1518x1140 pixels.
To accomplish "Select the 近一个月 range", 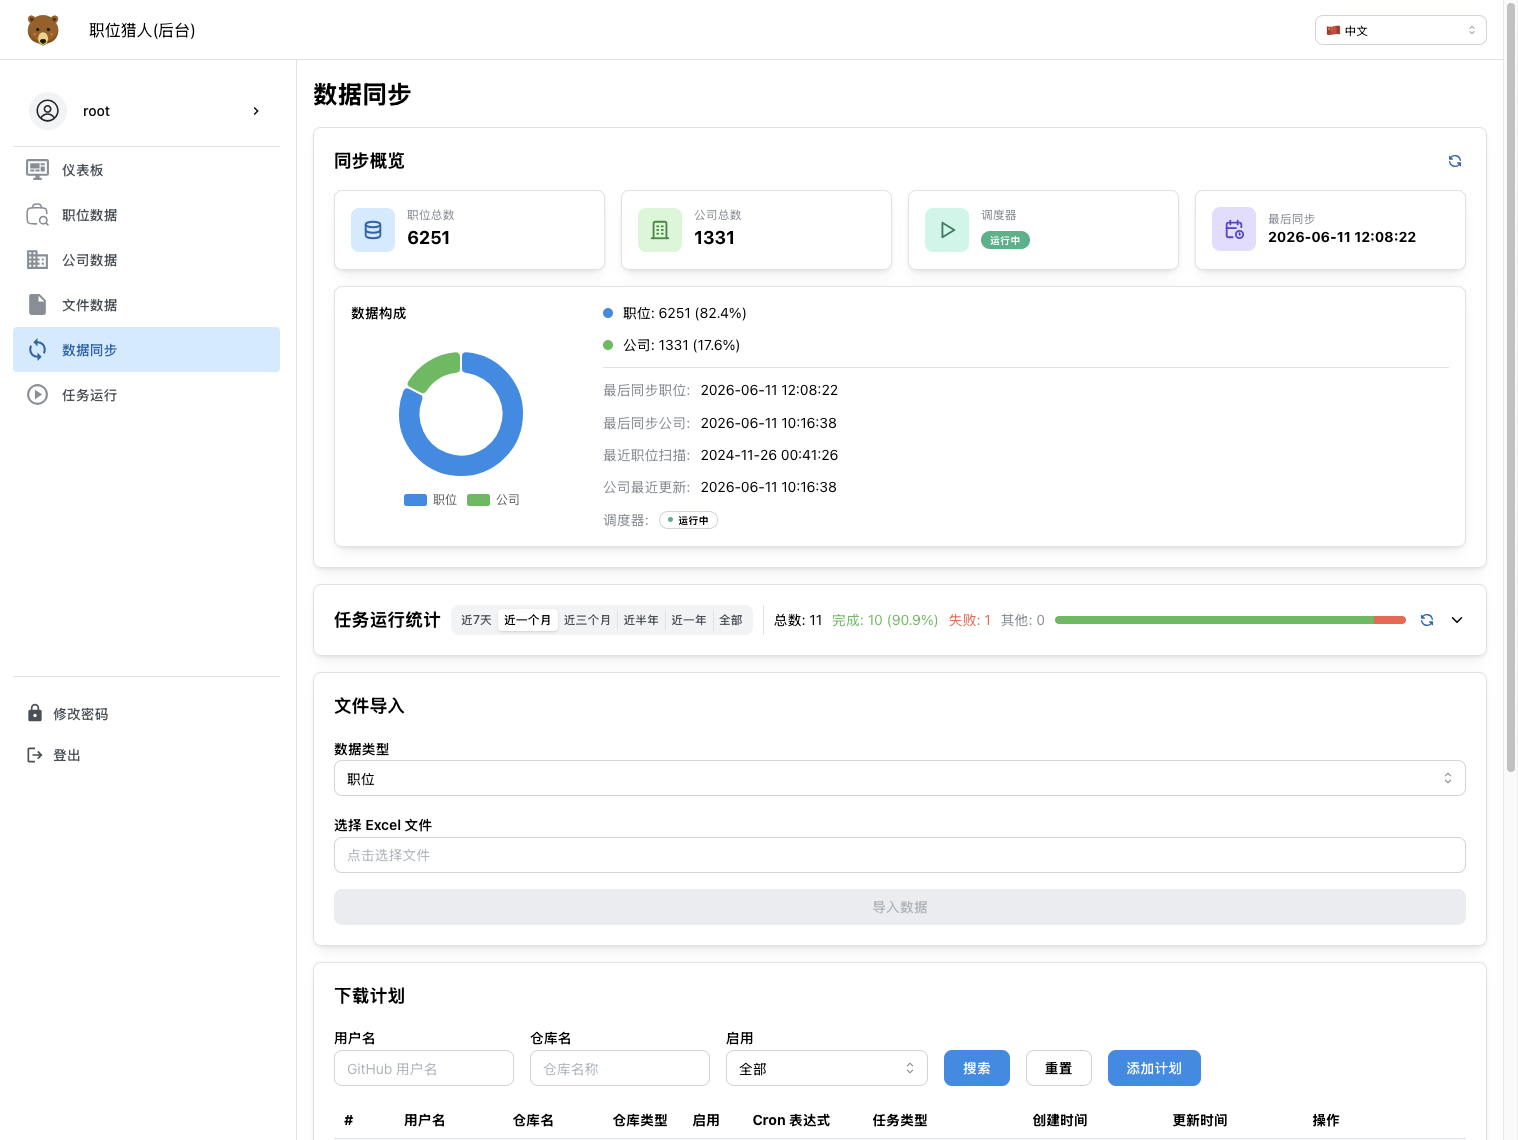I will pos(527,620).
